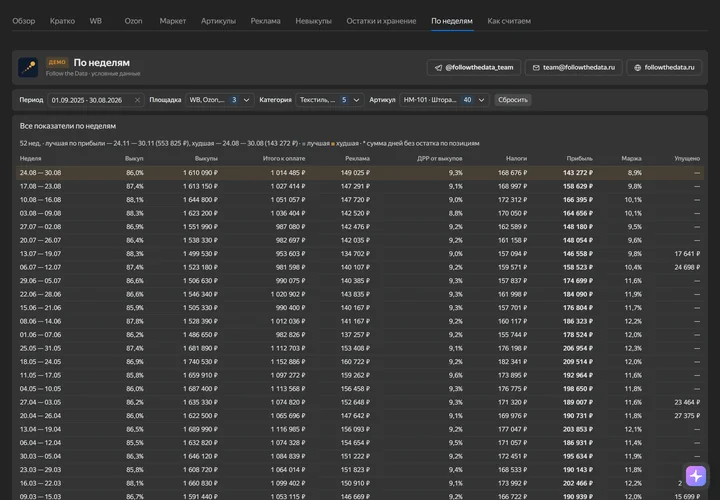The height and width of the screenshot is (500, 720).
Task: Open the Обзор tab
Action: pyautogui.click(x=23, y=21)
